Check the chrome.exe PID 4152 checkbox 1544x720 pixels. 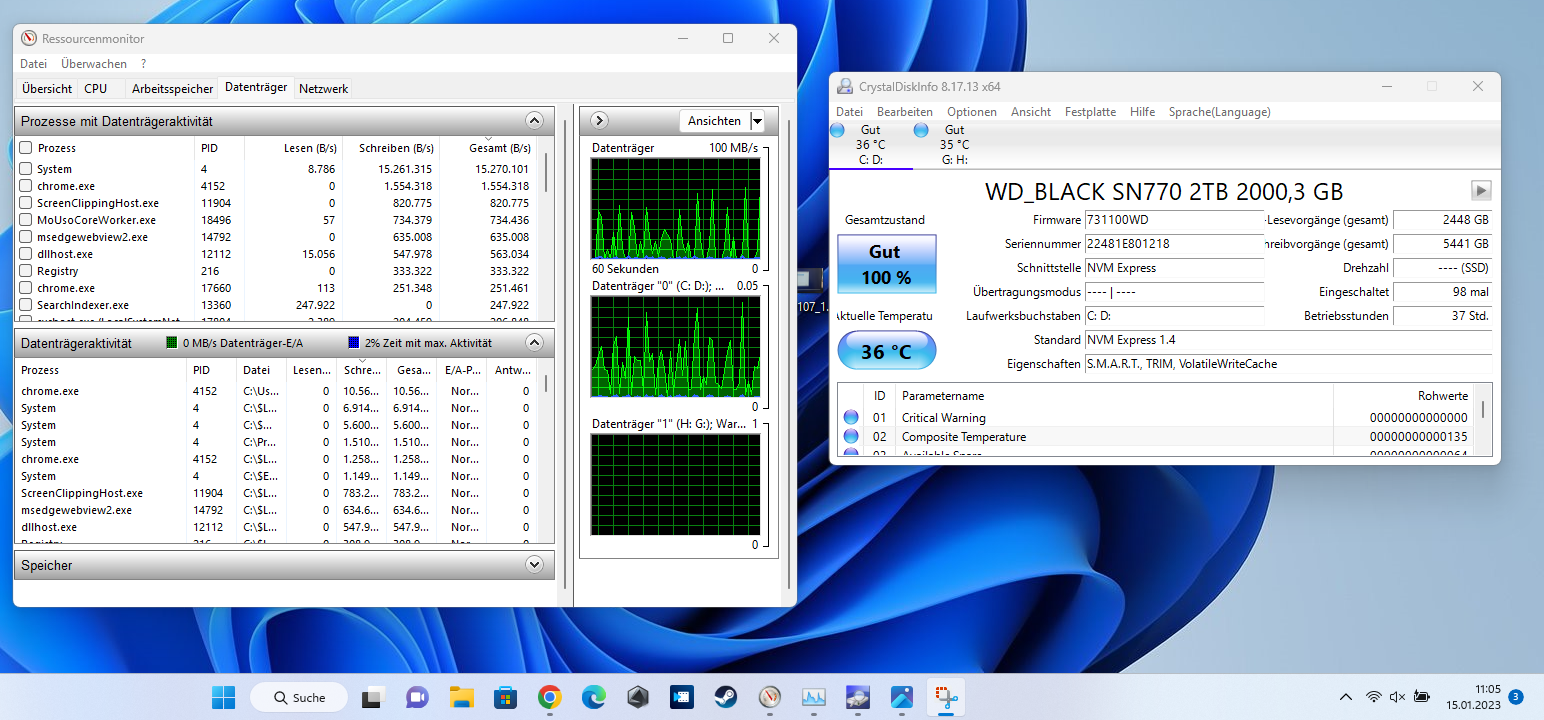(26, 186)
